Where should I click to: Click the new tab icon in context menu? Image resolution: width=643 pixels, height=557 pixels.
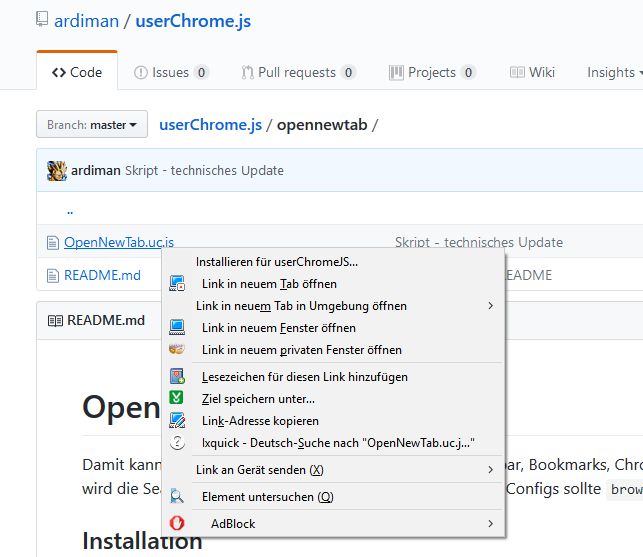tap(177, 283)
